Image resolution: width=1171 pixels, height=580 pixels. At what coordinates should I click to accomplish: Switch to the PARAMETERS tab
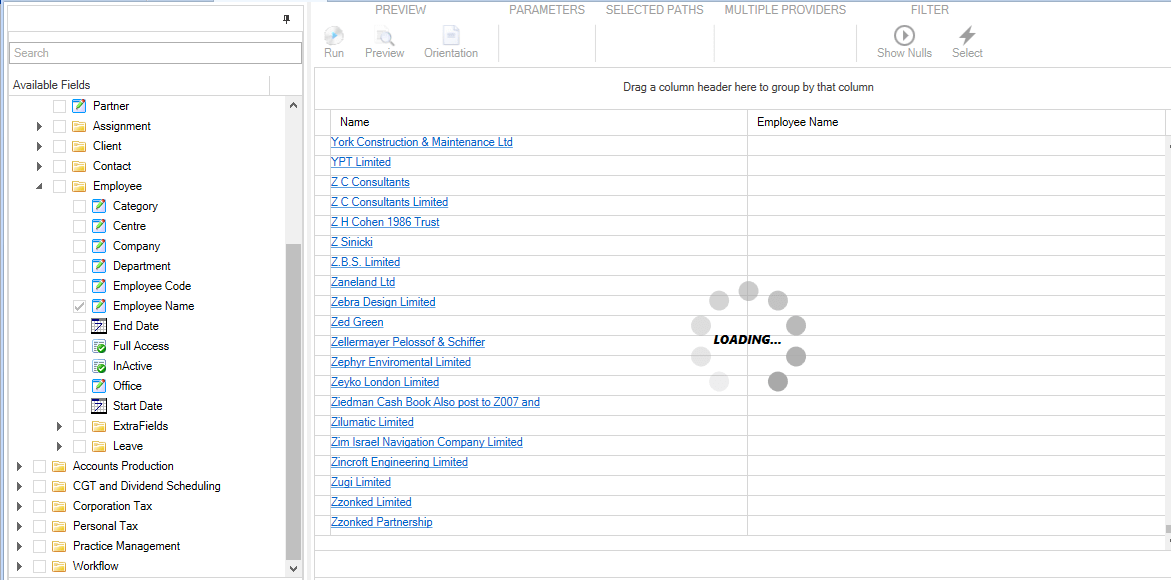(x=546, y=10)
